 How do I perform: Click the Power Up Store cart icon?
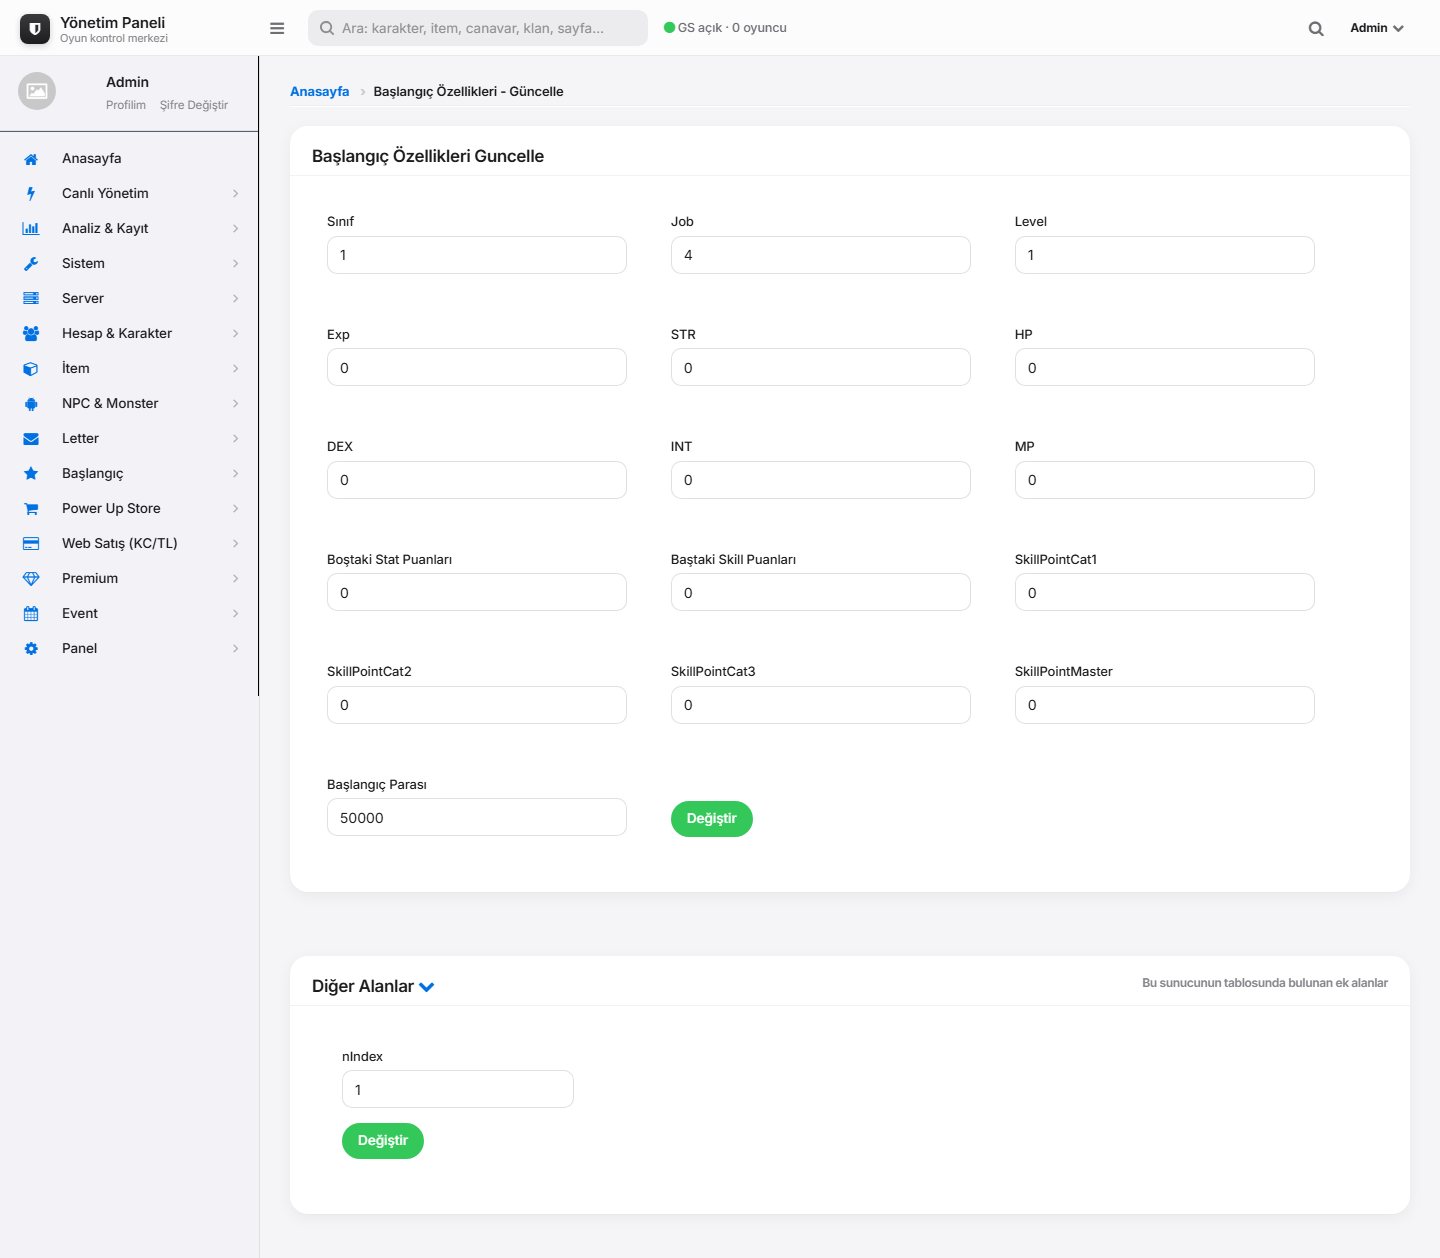click(x=31, y=509)
